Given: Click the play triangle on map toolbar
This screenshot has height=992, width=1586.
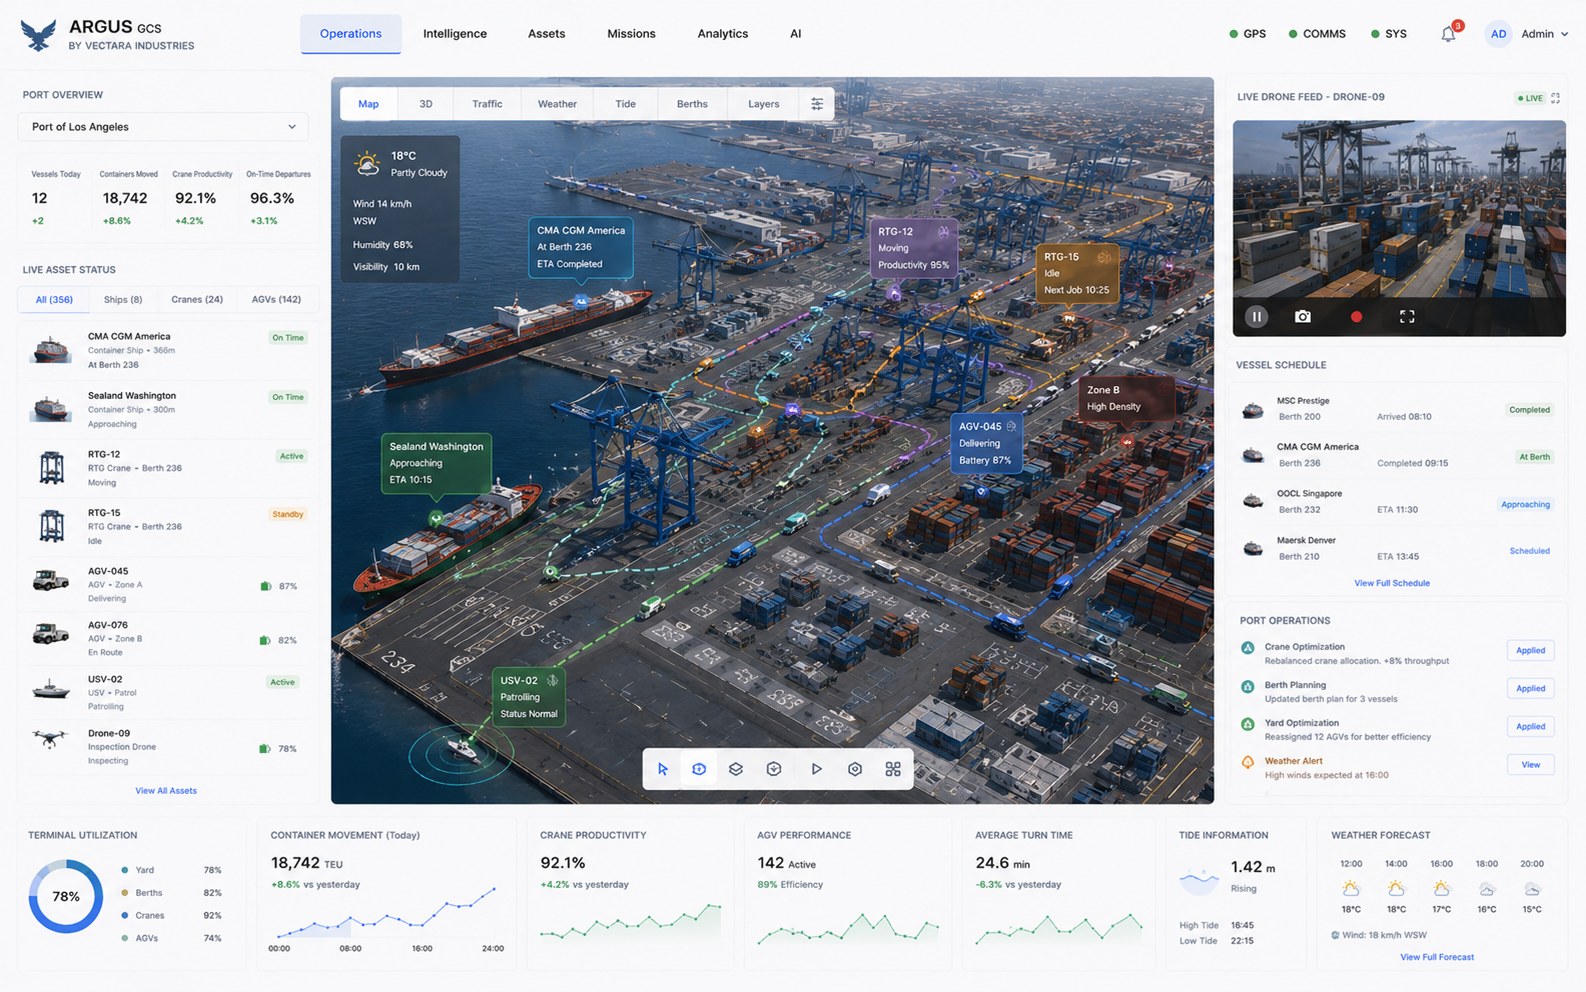Looking at the screenshot, I should pyautogui.click(x=816, y=769).
